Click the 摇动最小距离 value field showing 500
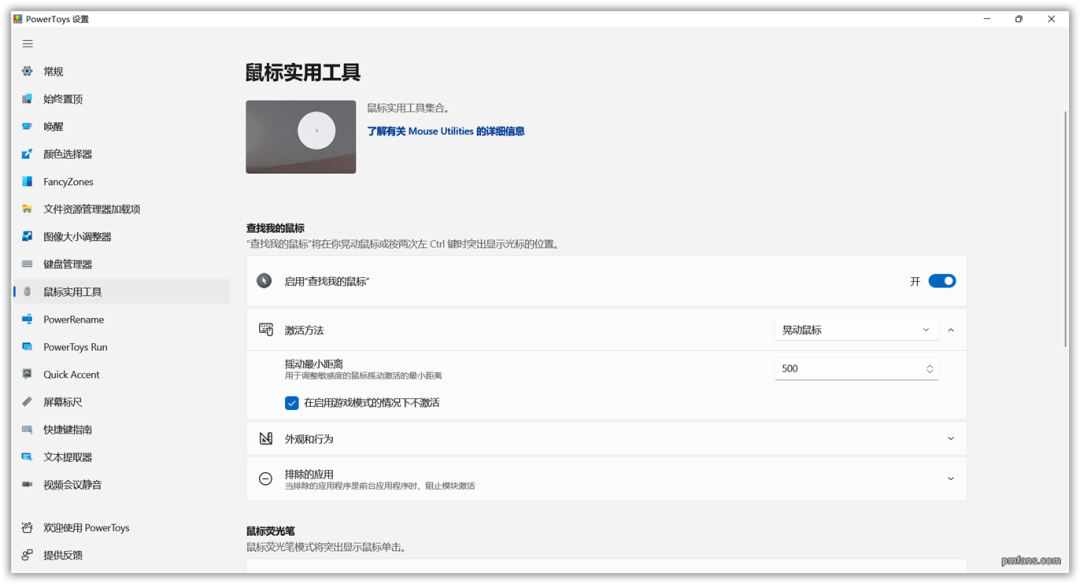The height and width of the screenshot is (584, 1080). pos(856,369)
